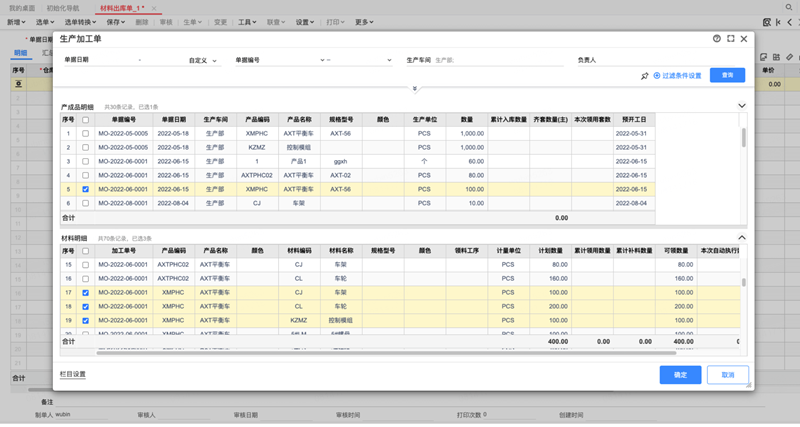This screenshot has width=800, height=427.
Task: Uncheck material row 18 CL 车轮
Action: pos(85,307)
